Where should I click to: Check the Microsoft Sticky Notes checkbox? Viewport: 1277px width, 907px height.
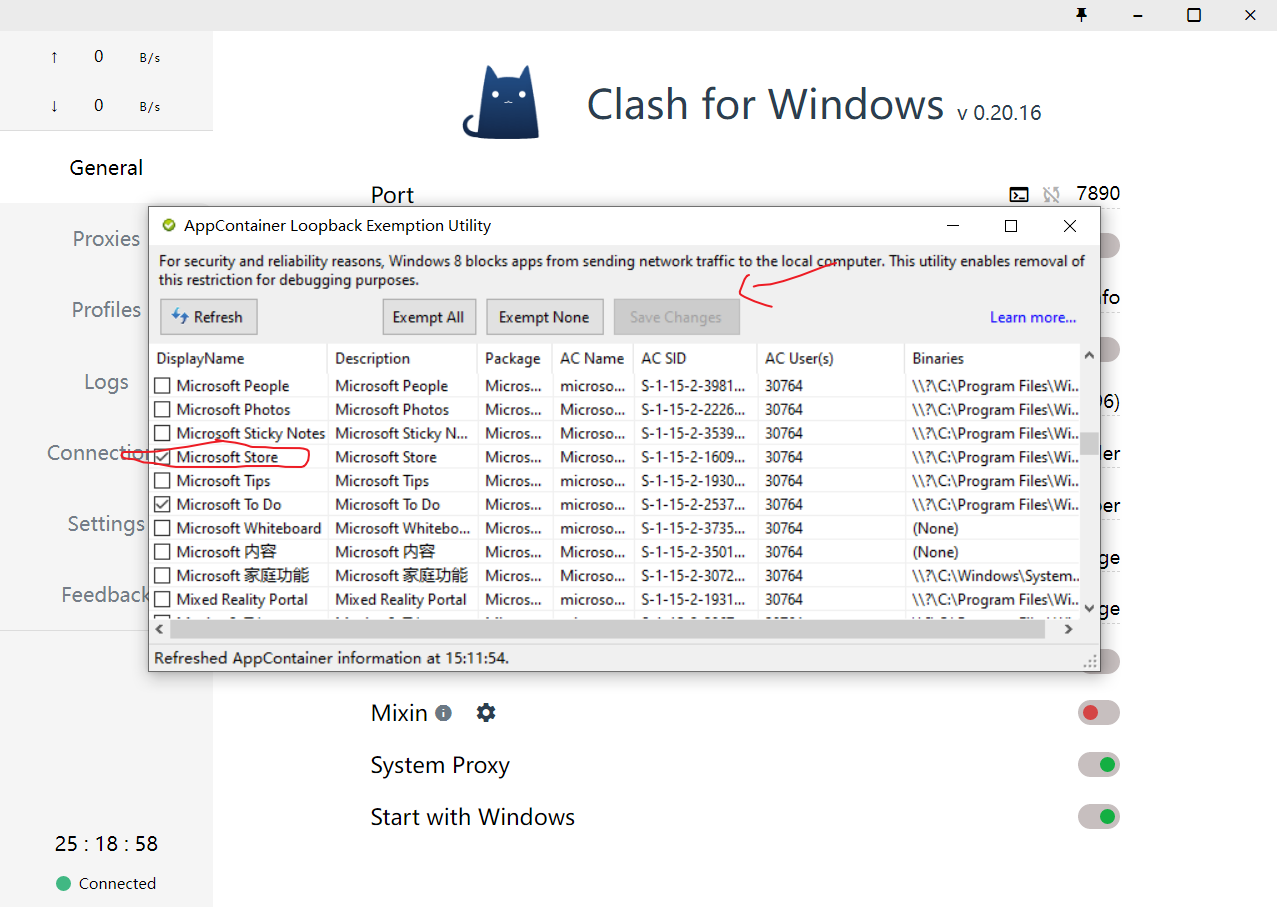point(162,434)
